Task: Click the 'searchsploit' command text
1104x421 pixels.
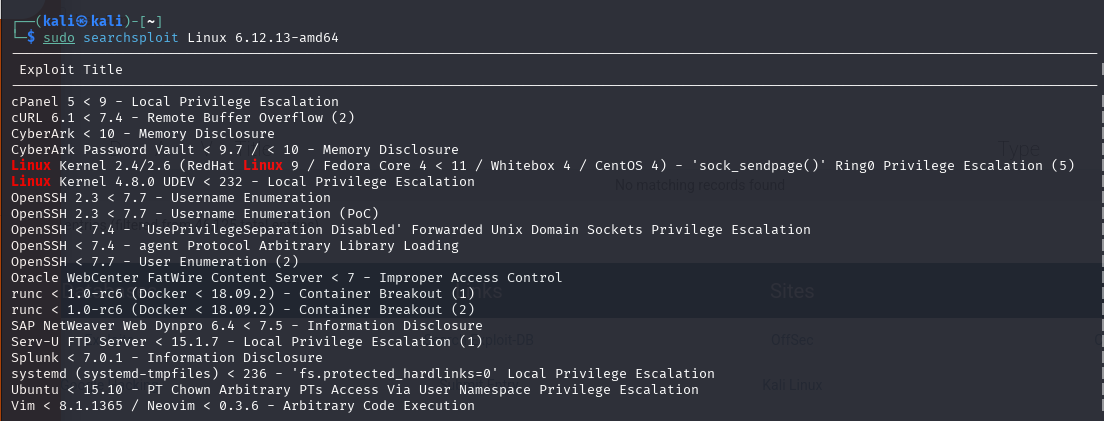Action: point(131,37)
